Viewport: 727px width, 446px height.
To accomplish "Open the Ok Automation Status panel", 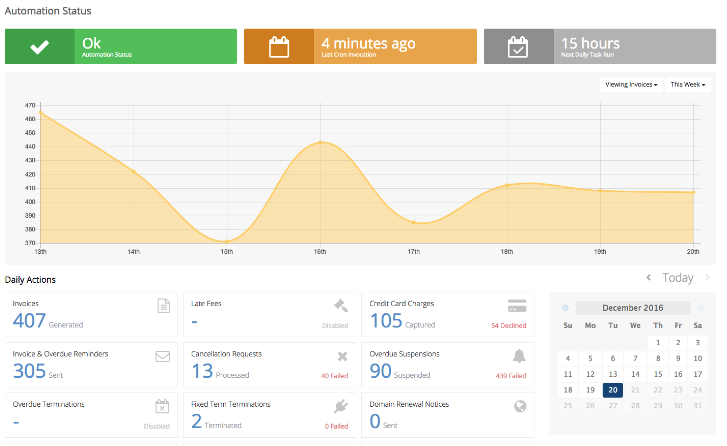I will [x=121, y=46].
